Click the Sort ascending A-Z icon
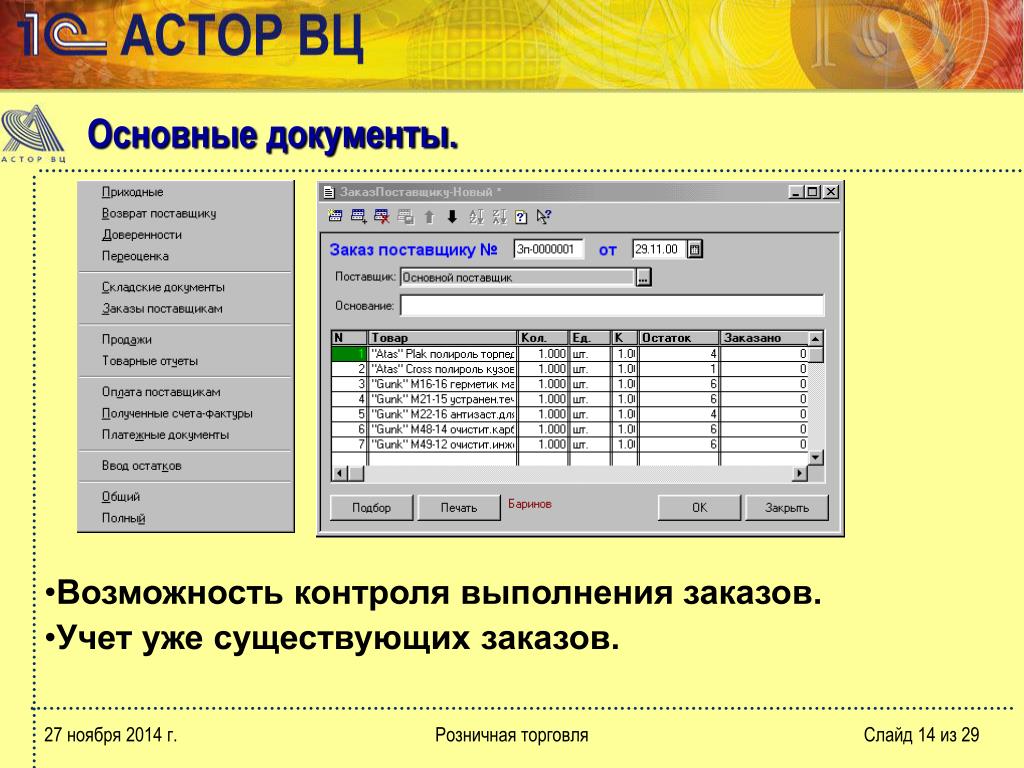This screenshot has width=1024, height=768. pos(477,217)
